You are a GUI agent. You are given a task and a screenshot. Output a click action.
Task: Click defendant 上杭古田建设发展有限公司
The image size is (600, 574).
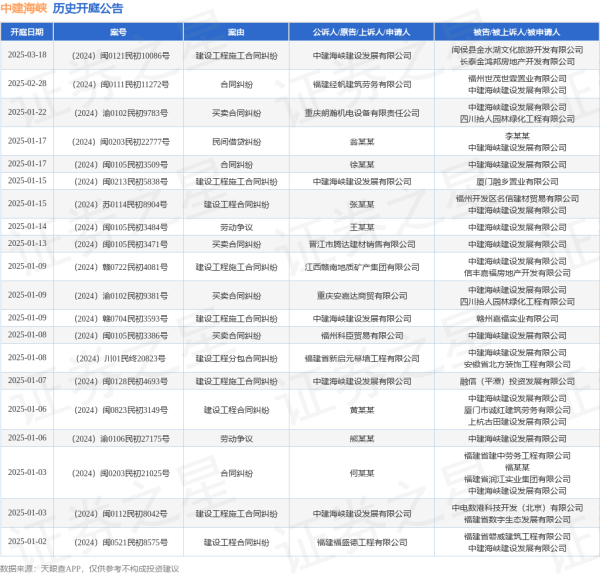(x=517, y=422)
